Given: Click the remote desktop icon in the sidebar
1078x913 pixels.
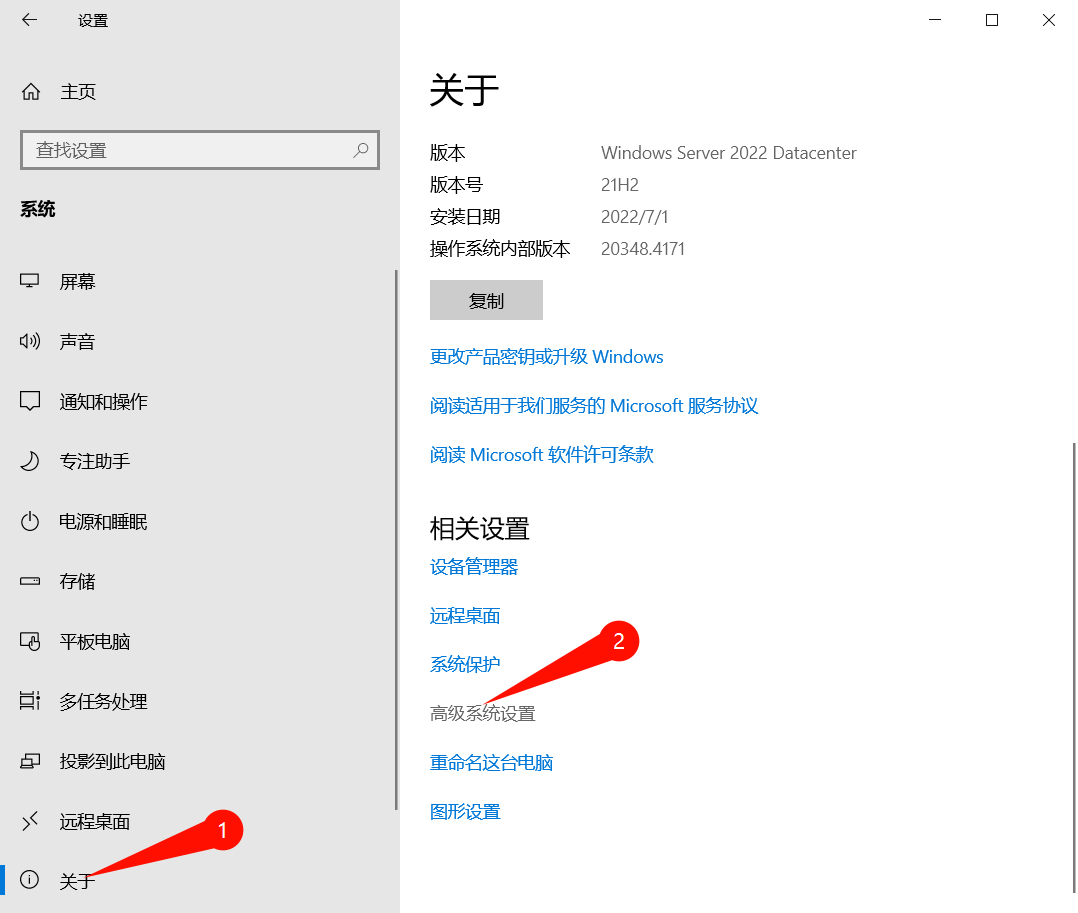Looking at the screenshot, I should coord(30,821).
